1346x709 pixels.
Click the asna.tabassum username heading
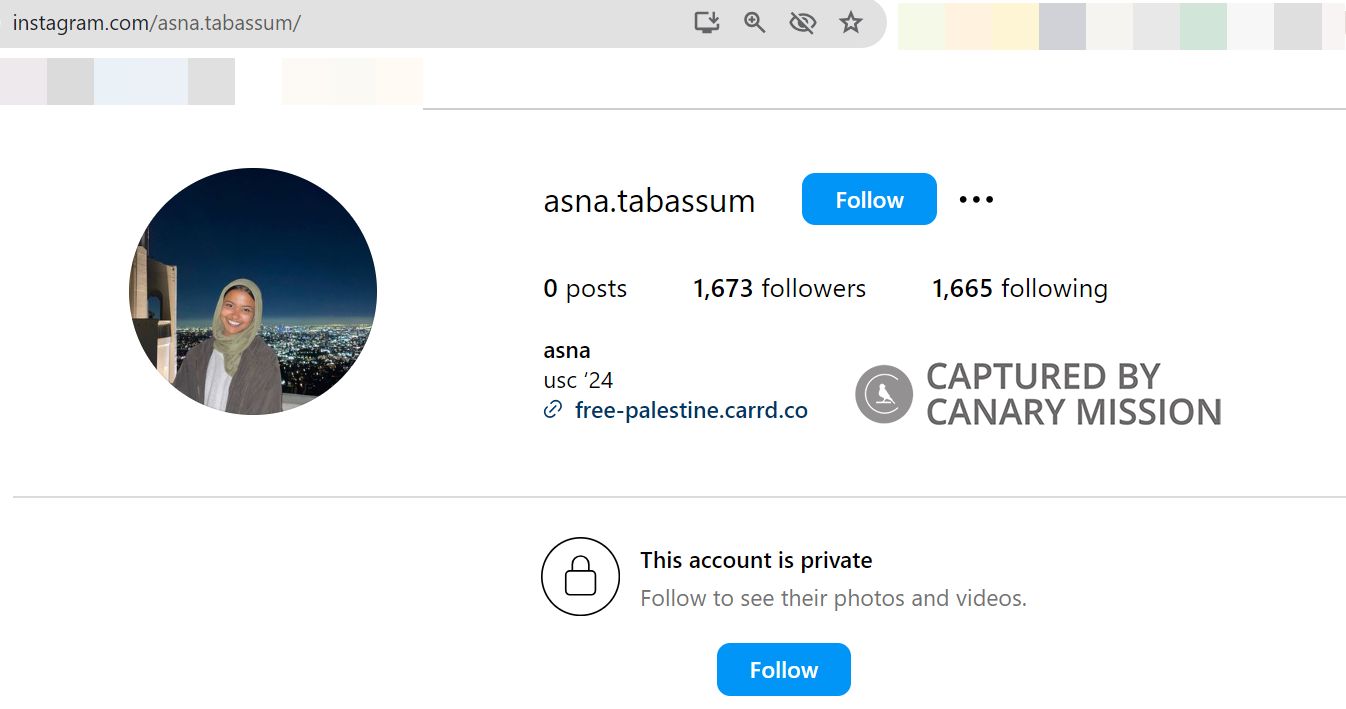[x=649, y=201]
